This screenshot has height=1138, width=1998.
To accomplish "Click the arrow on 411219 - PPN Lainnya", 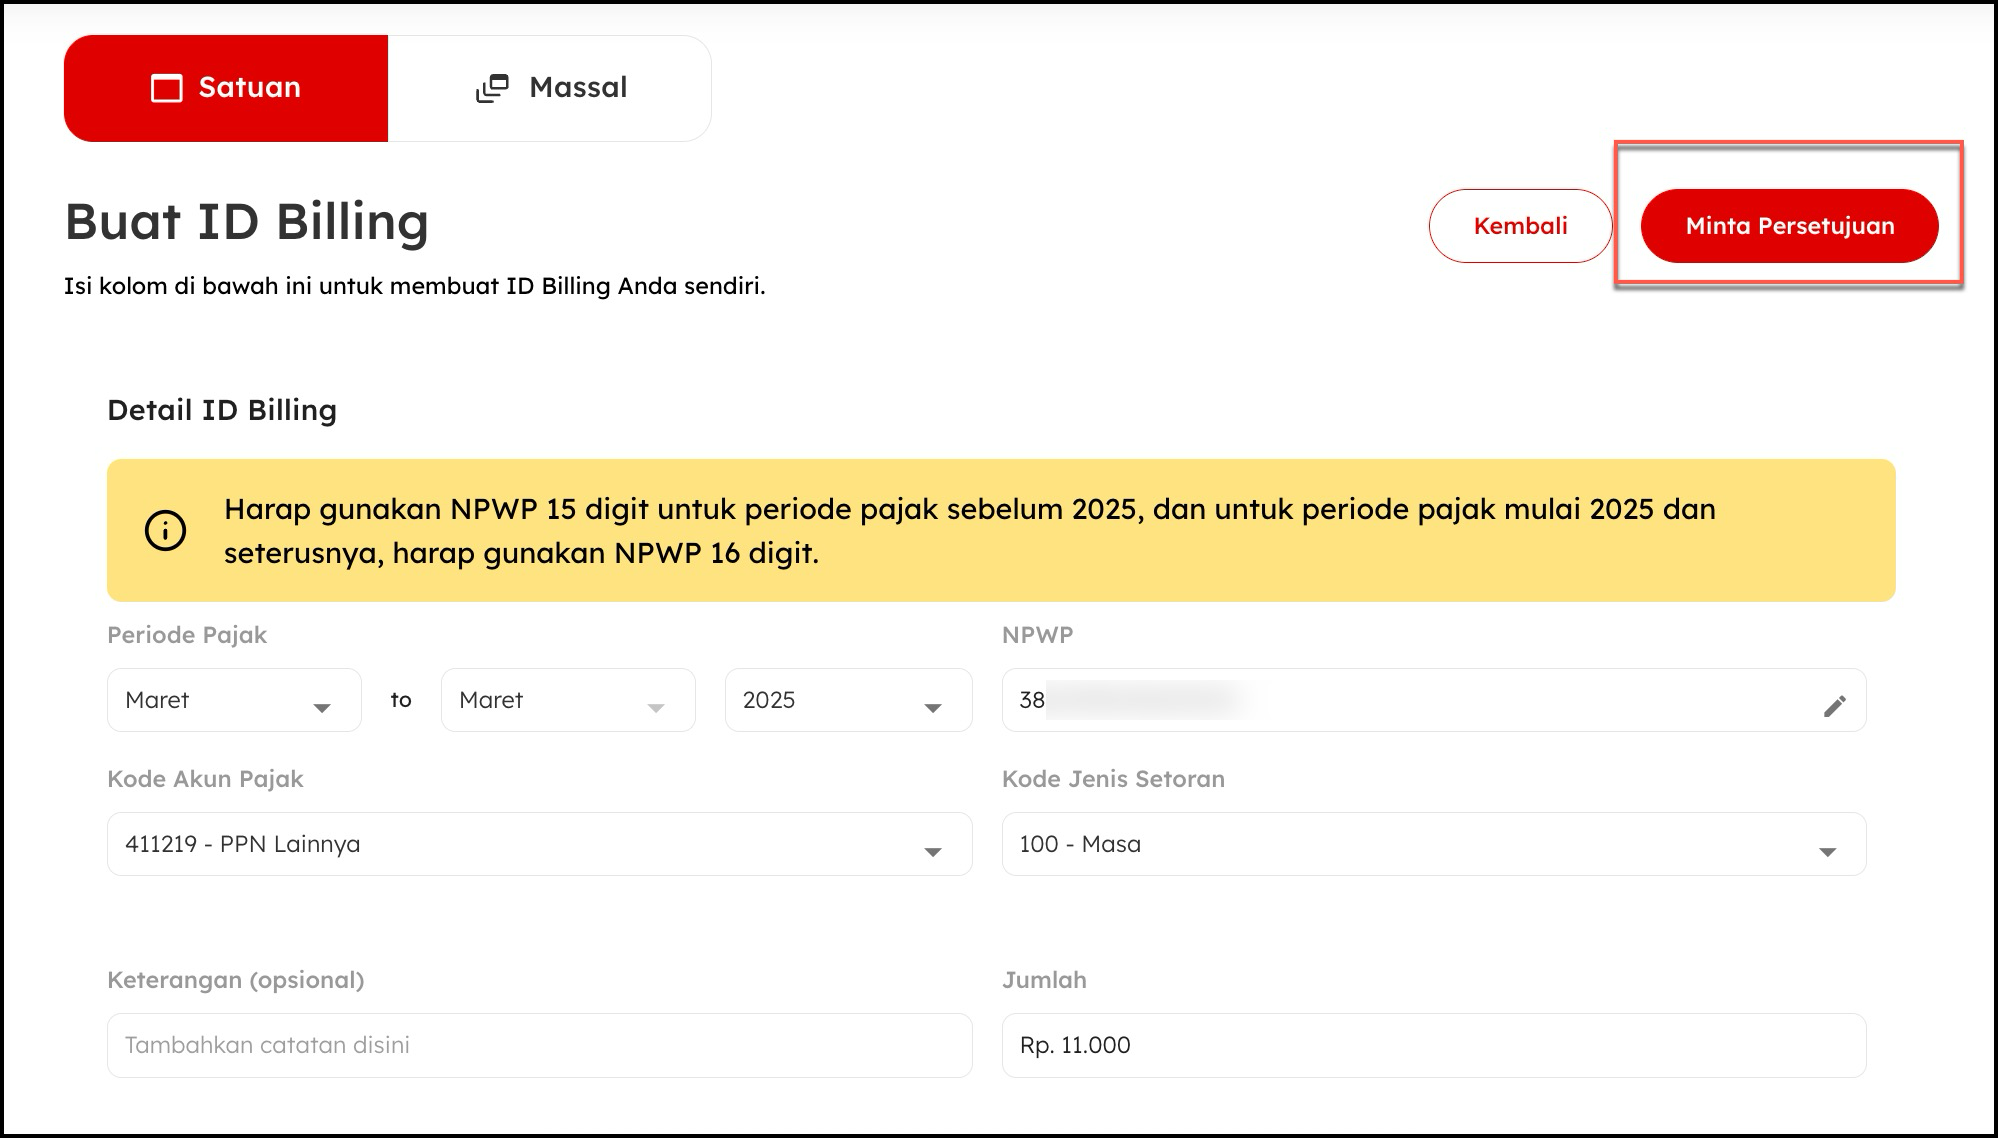I will (x=932, y=851).
